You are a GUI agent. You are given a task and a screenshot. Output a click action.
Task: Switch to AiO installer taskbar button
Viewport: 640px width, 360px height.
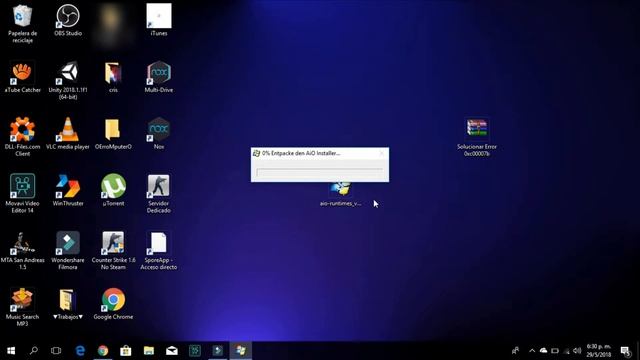[240, 350]
